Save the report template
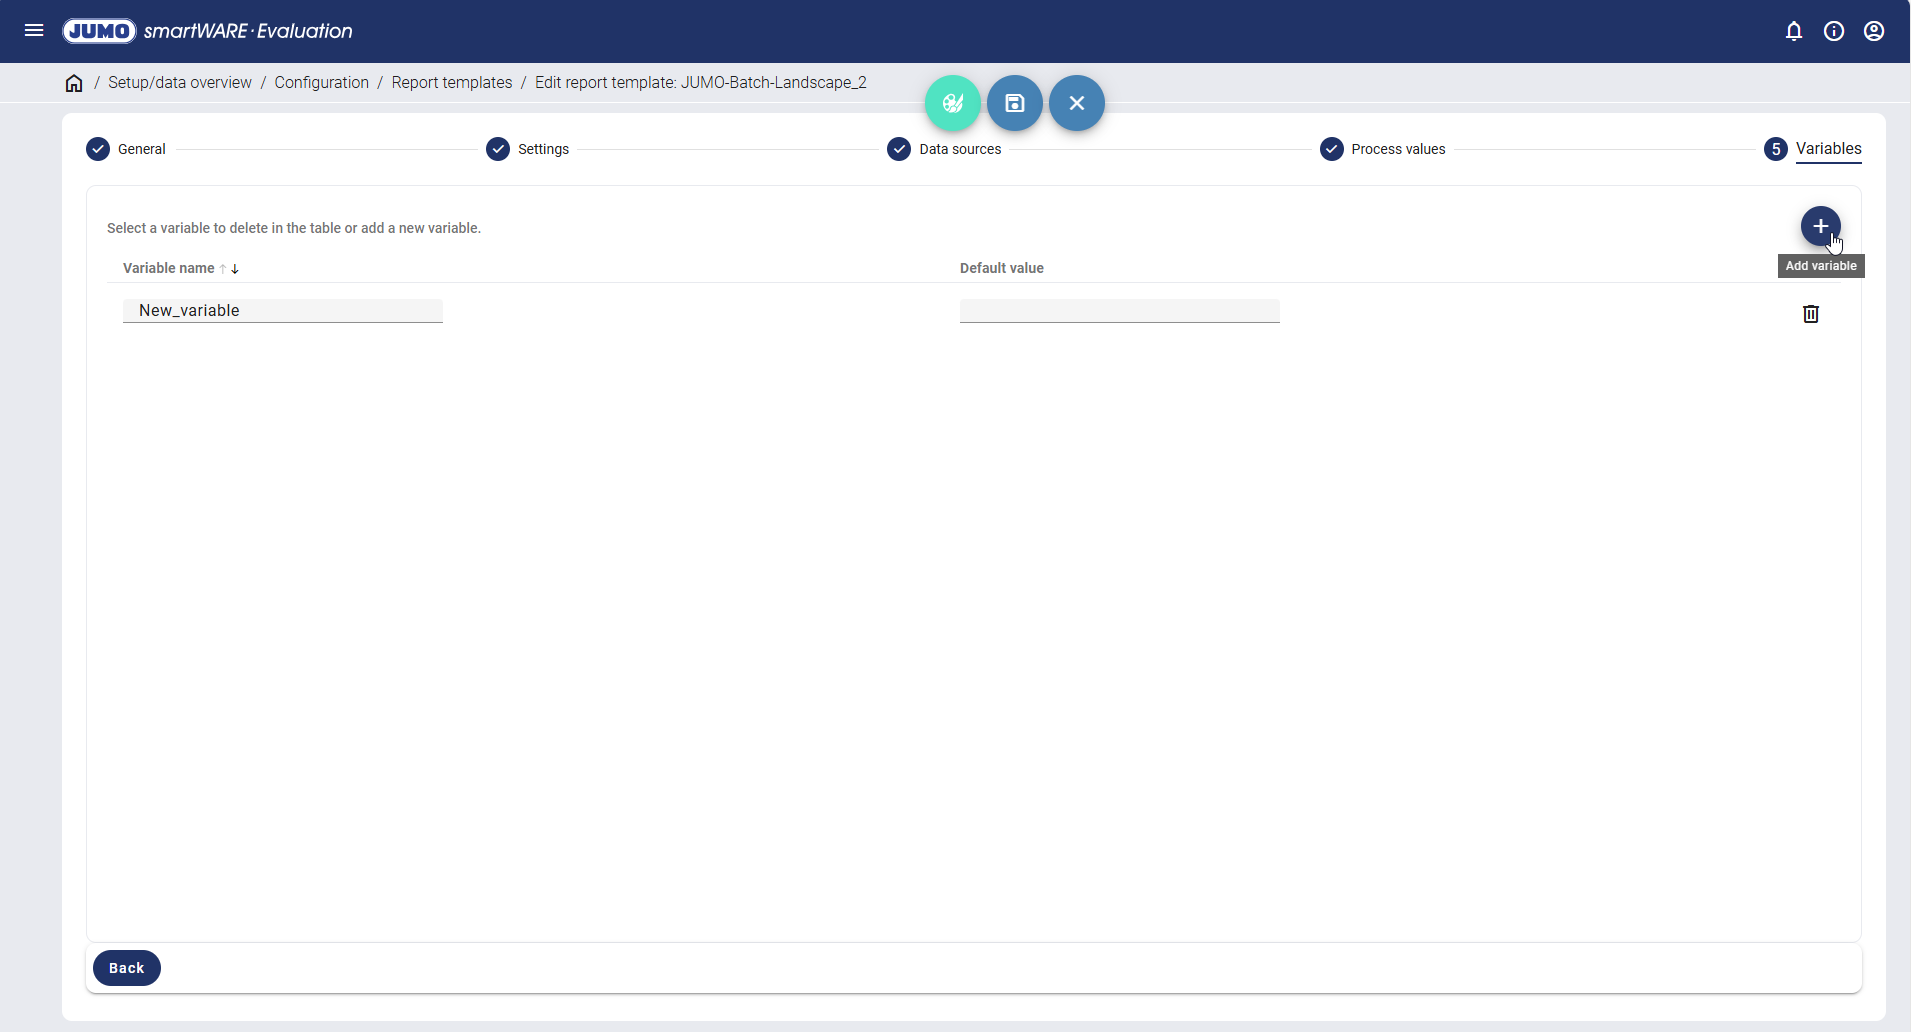The height and width of the screenshot is (1032, 1911). [1015, 103]
